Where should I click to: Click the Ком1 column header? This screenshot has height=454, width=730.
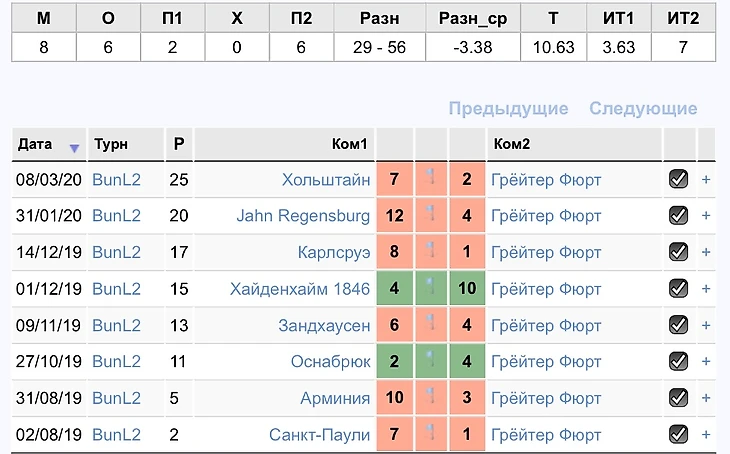[x=350, y=144]
